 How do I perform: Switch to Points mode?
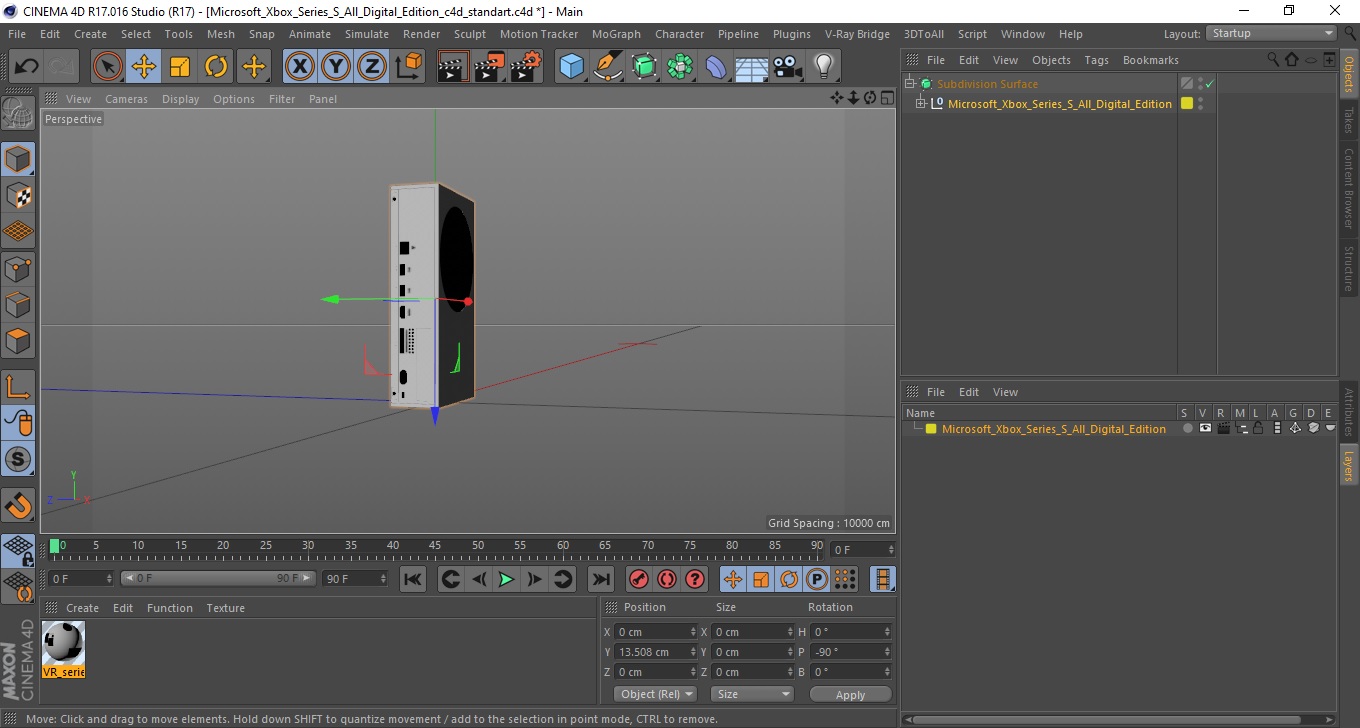18,268
